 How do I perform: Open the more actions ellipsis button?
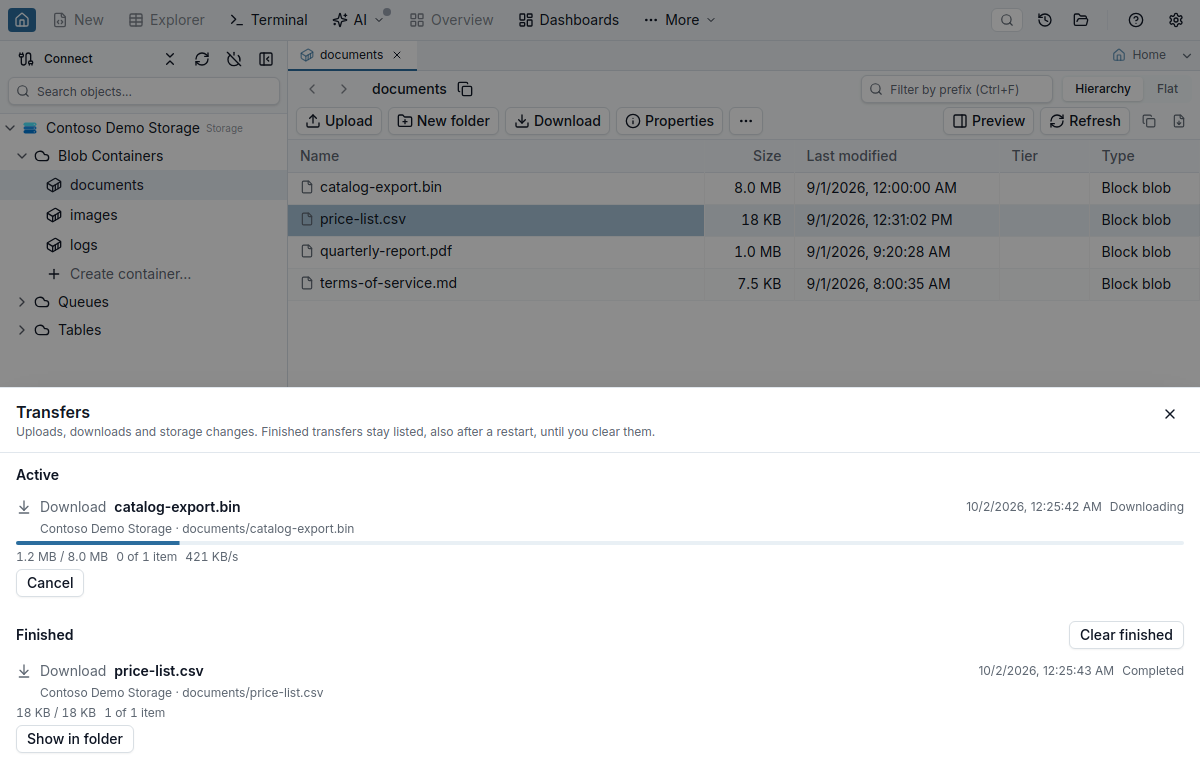pos(746,121)
